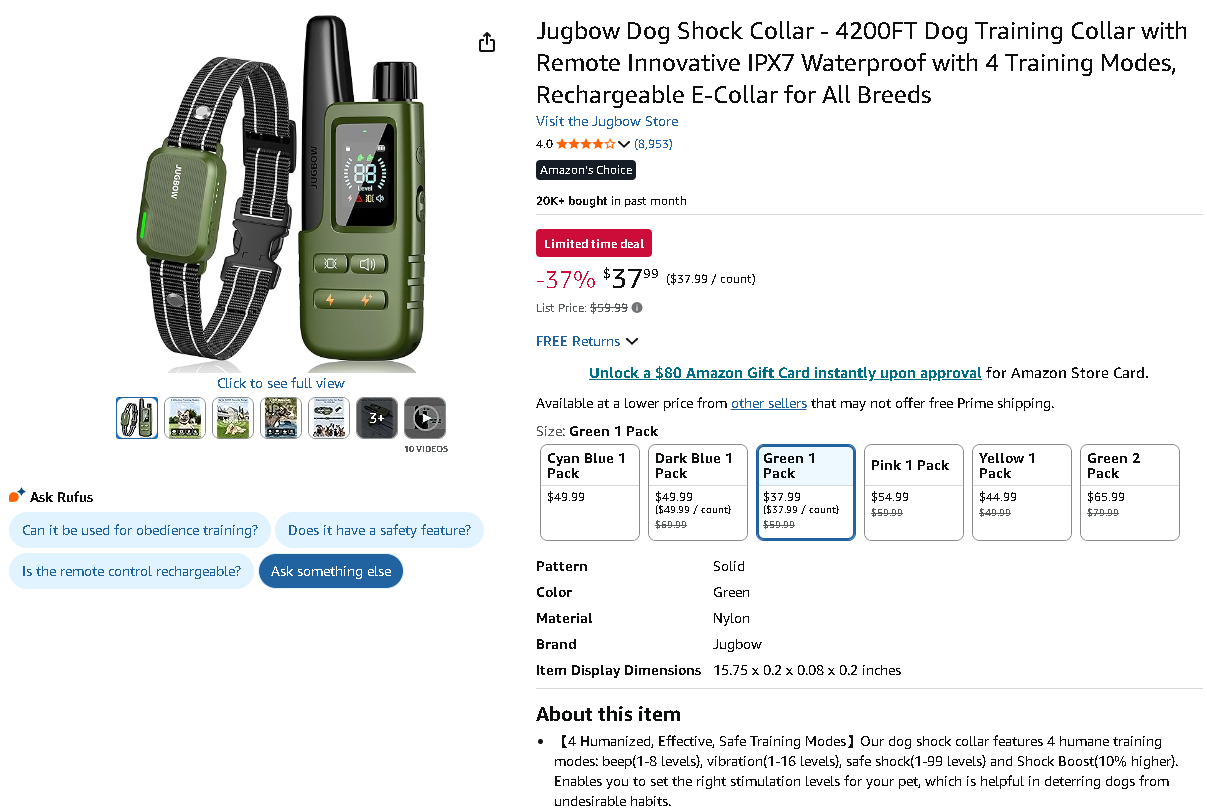The image size is (1207, 812).
Task: Click the List Price info icon
Action: pos(637,308)
